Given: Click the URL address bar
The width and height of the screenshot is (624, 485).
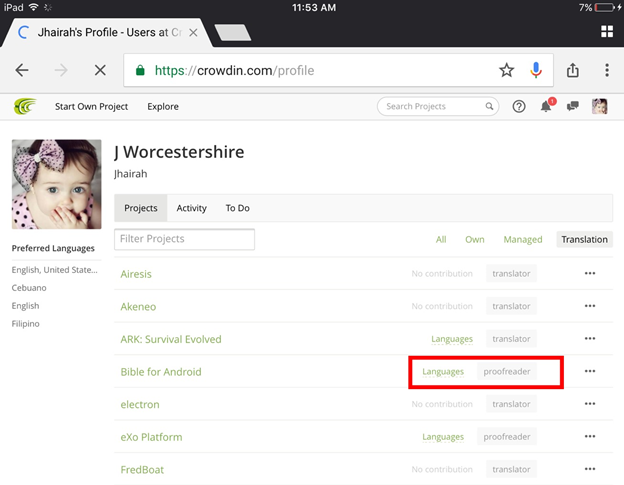Looking at the screenshot, I should [x=338, y=70].
